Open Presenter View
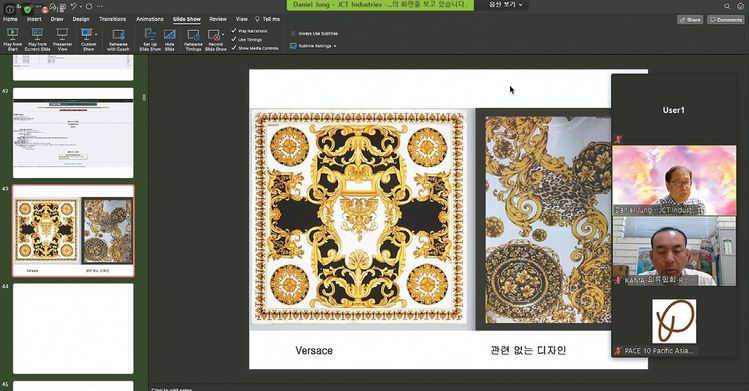 point(62,39)
